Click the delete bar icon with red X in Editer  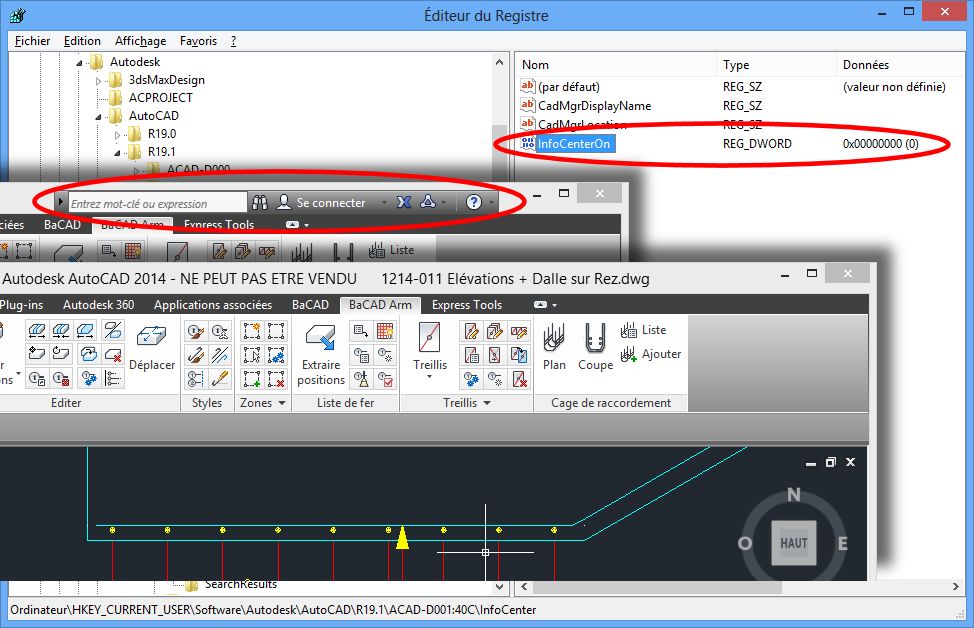tap(113, 354)
